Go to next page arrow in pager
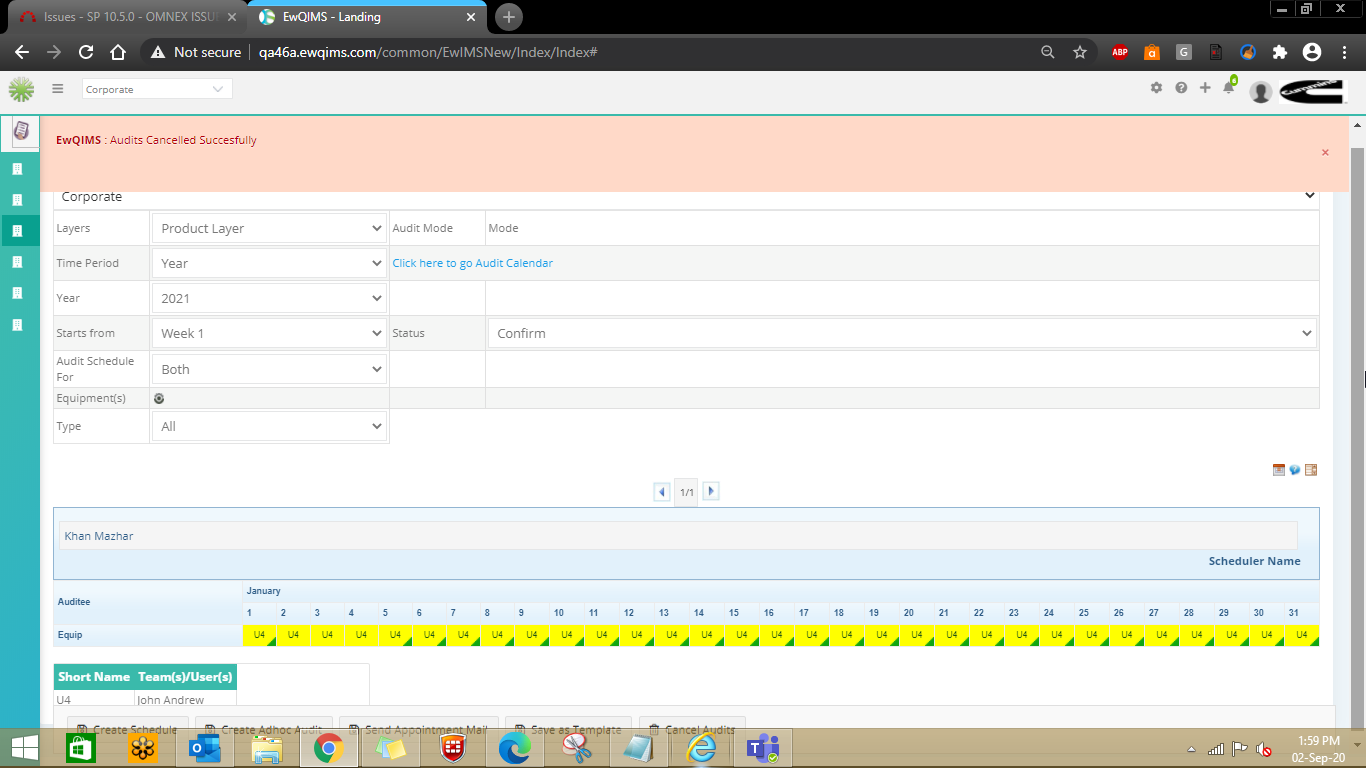The image size is (1366, 768). click(x=710, y=491)
